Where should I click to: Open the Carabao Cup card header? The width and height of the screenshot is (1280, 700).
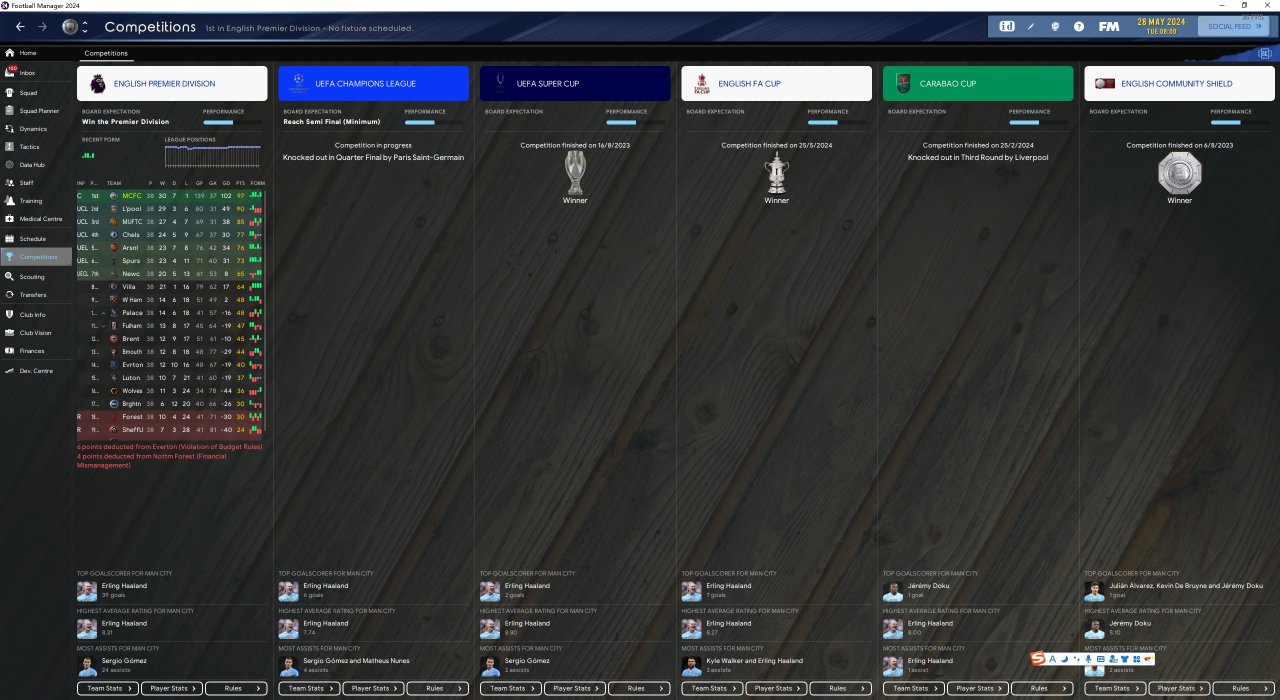click(978, 84)
